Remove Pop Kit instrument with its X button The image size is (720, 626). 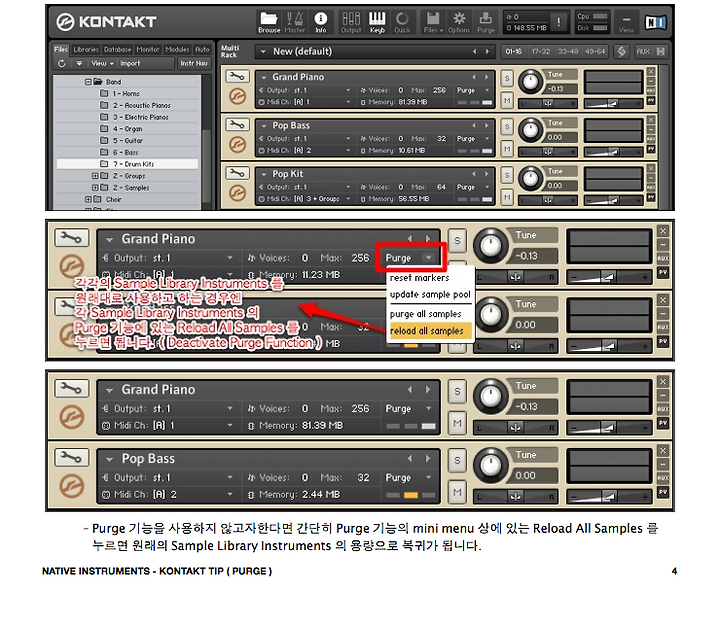click(651, 168)
